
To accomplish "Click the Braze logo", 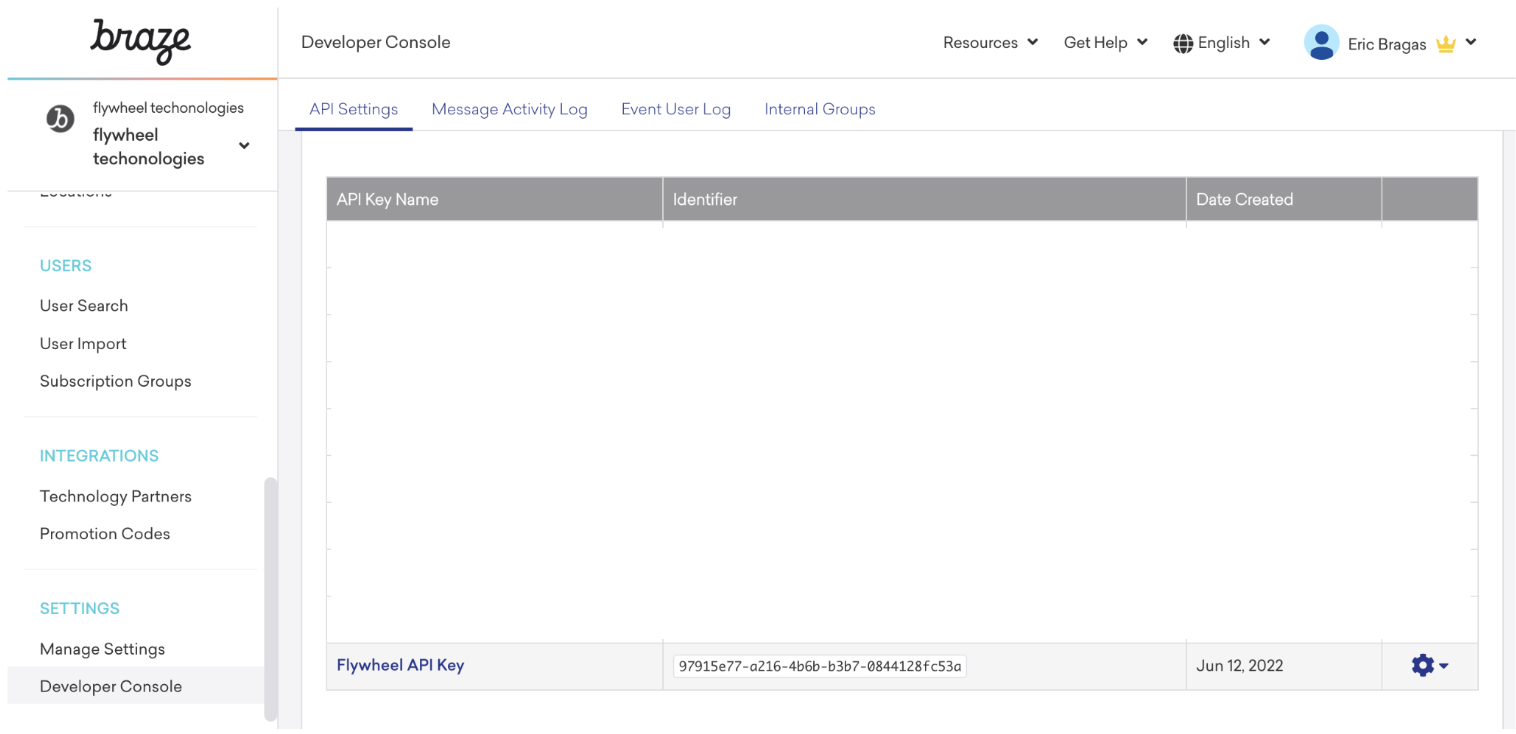I will 141,42.
